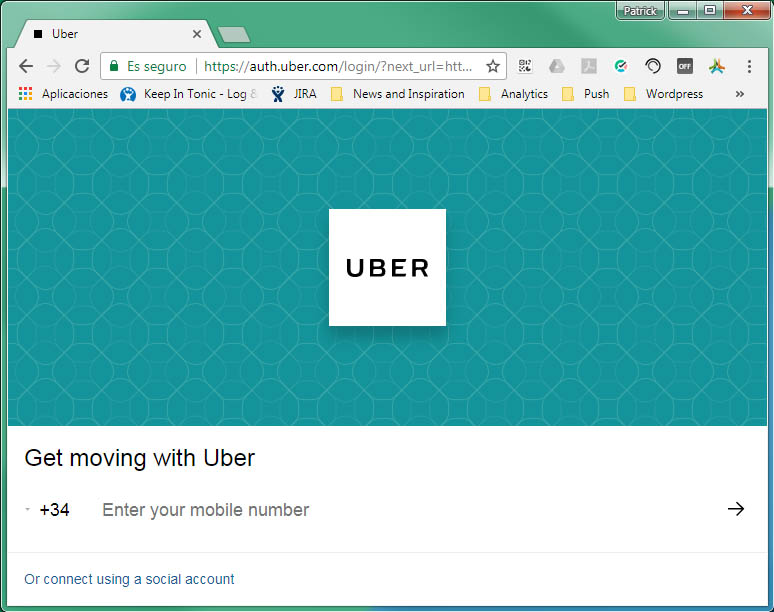Viewport: 774px width, 612px height.
Task: Reload the Uber login page
Action: click(82, 66)
